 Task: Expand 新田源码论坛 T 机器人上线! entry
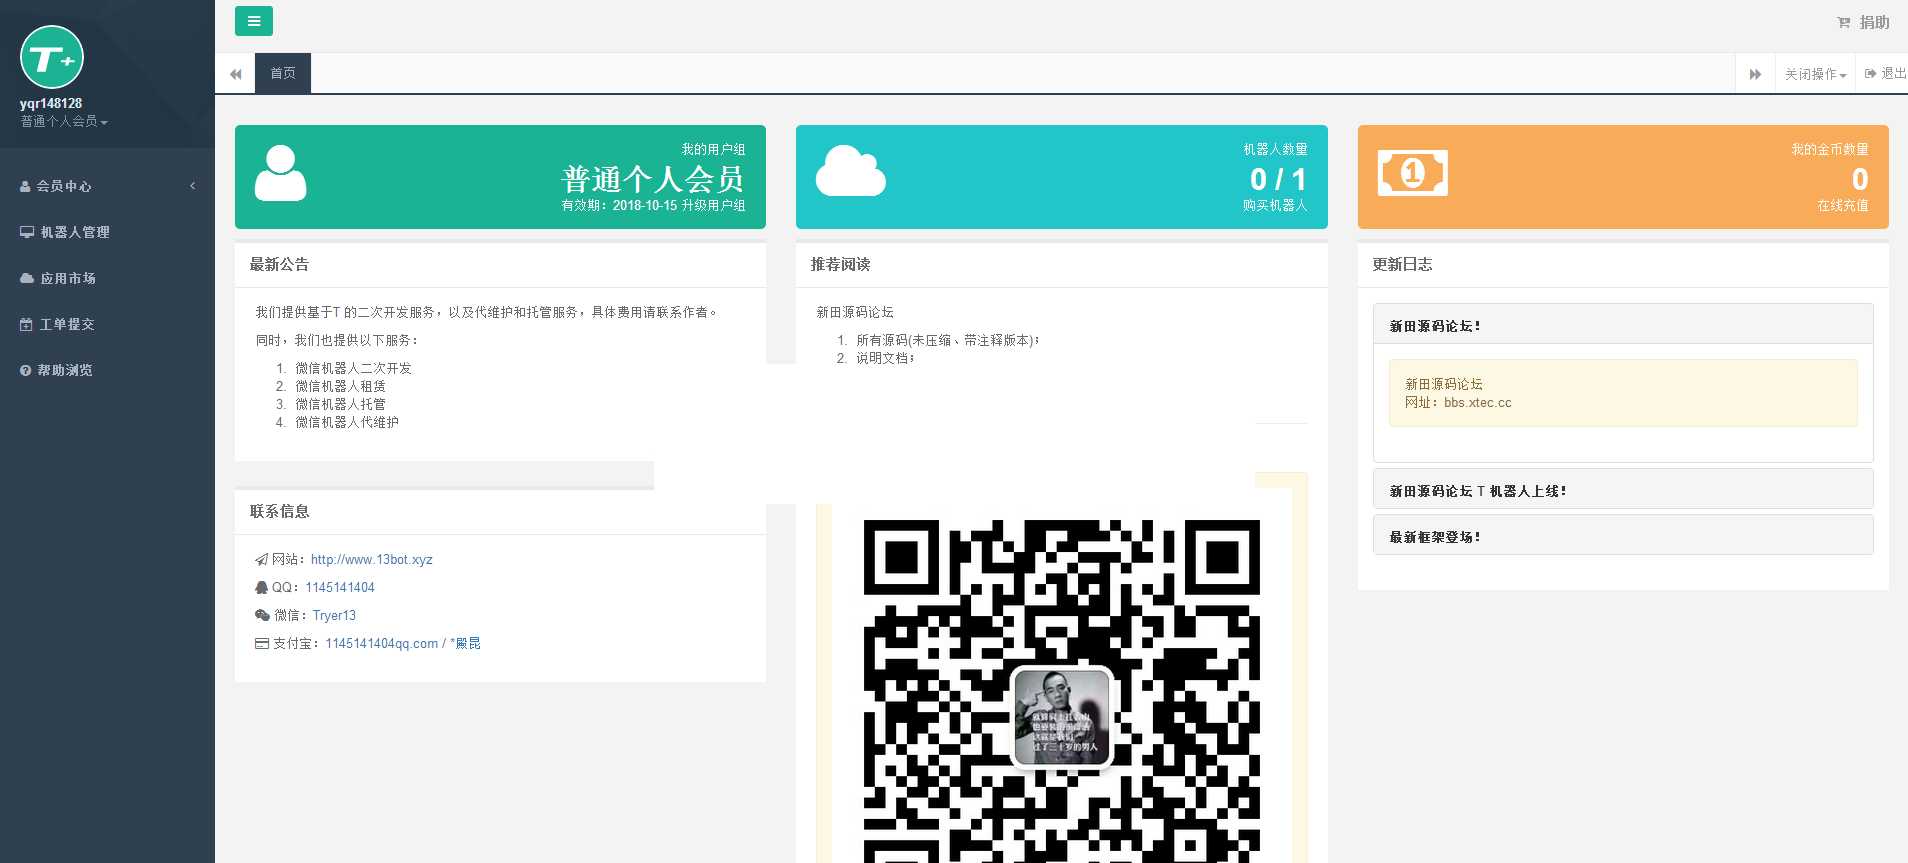point(1623,490)
